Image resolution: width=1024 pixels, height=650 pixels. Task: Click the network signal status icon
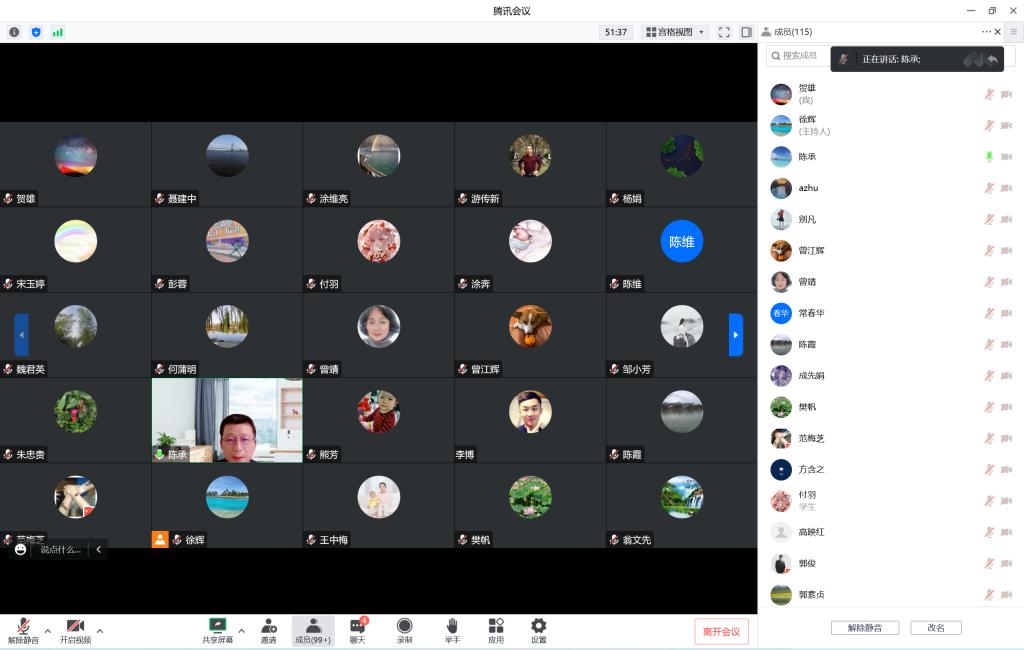58,32
